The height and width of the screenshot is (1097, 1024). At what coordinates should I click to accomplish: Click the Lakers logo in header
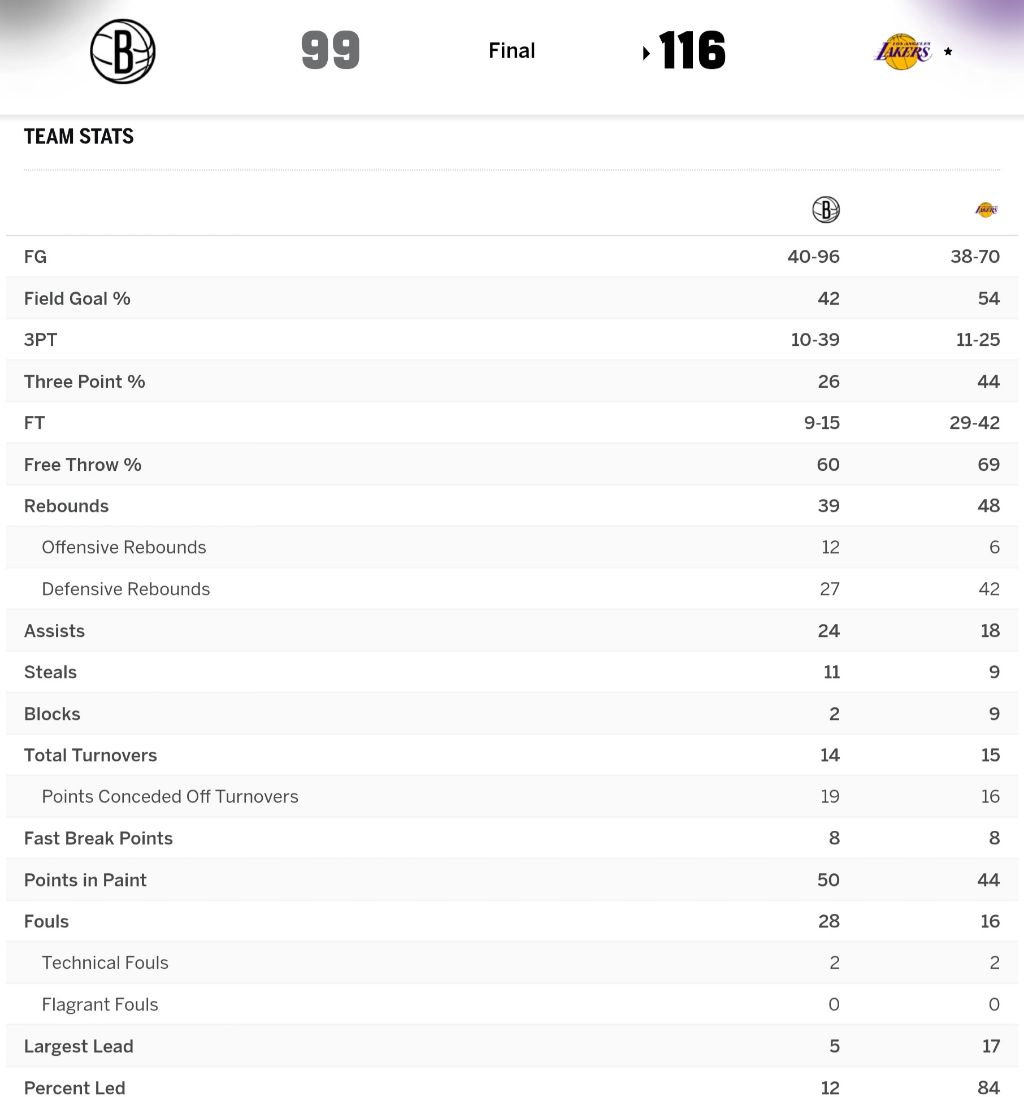coord(902,51)
